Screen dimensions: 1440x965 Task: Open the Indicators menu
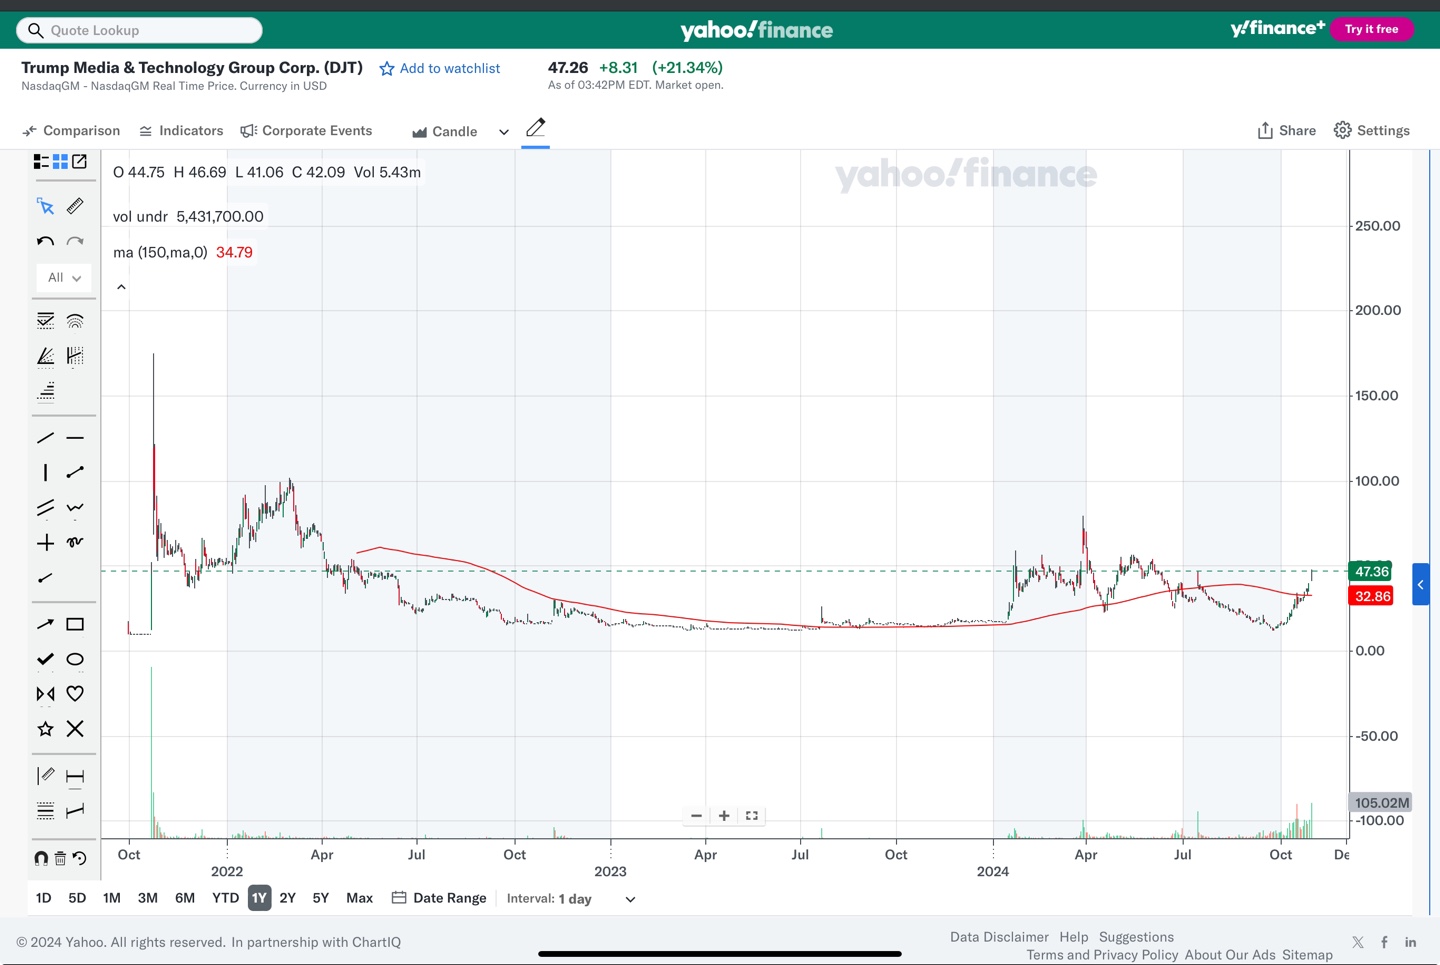tap(181, 131)
